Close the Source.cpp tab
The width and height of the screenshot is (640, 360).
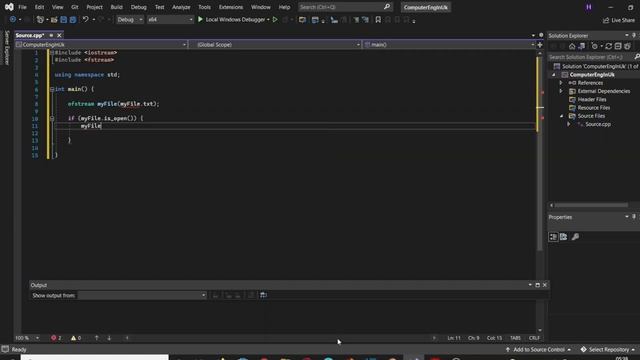click(59, 36)
